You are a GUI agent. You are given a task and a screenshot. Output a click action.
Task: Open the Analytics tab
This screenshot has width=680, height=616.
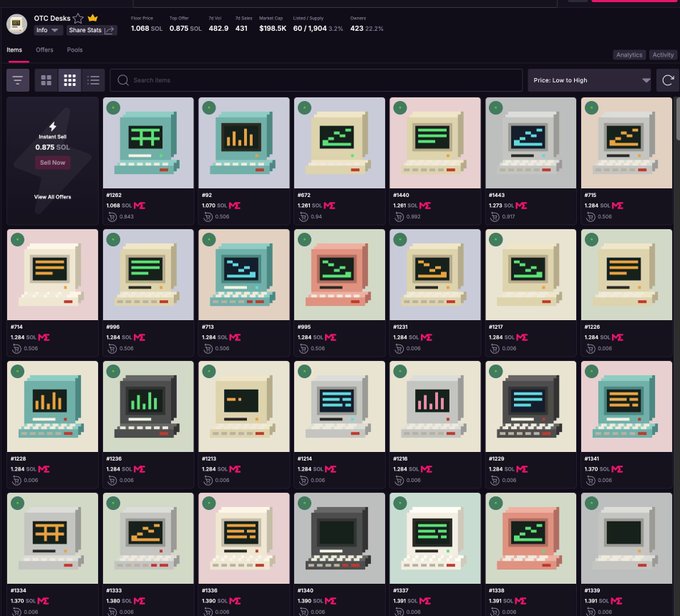629,55
